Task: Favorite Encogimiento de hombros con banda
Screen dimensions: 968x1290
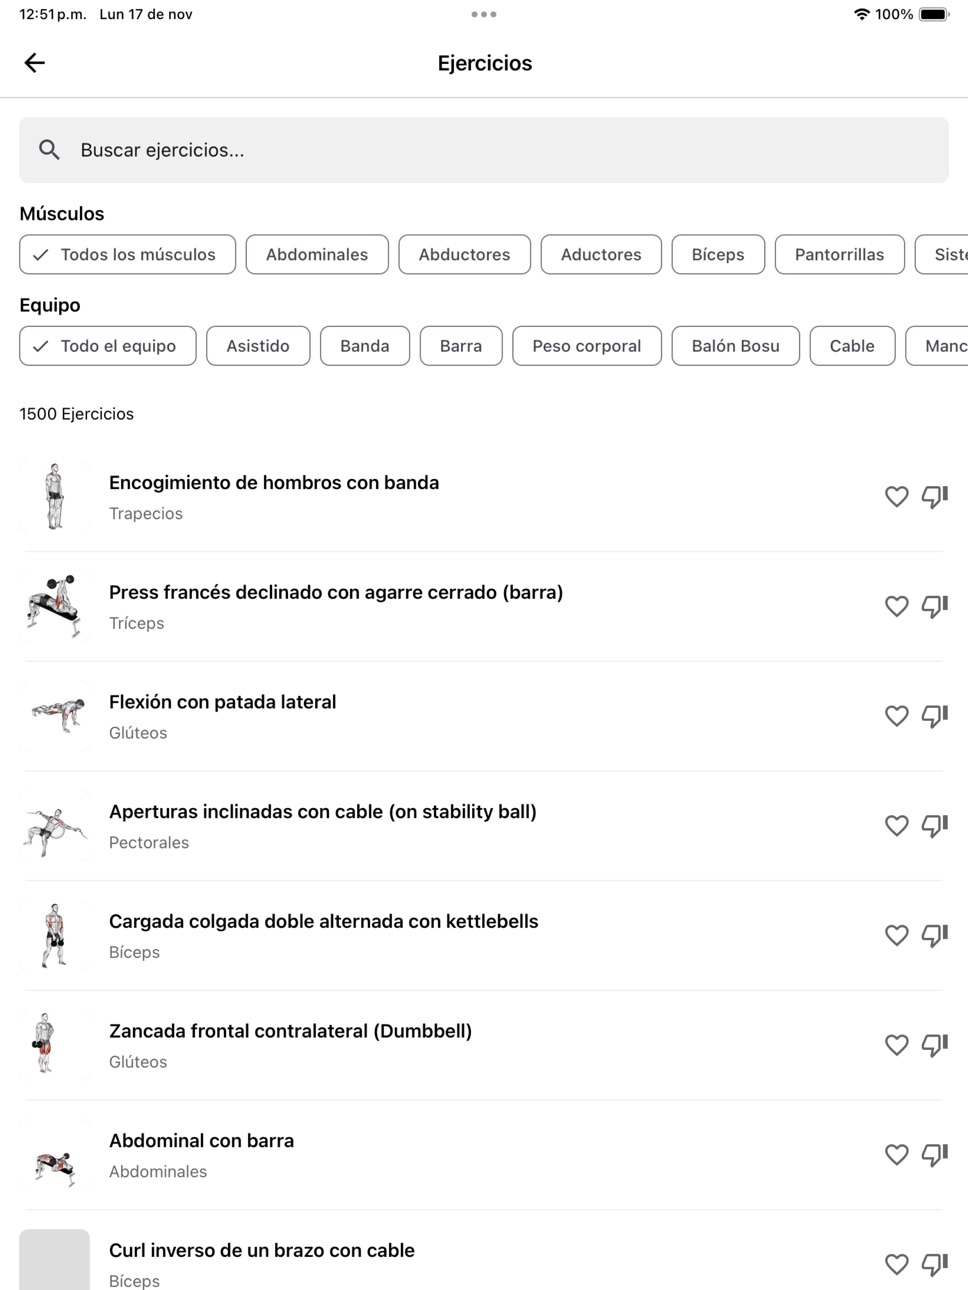Action: 897,497
